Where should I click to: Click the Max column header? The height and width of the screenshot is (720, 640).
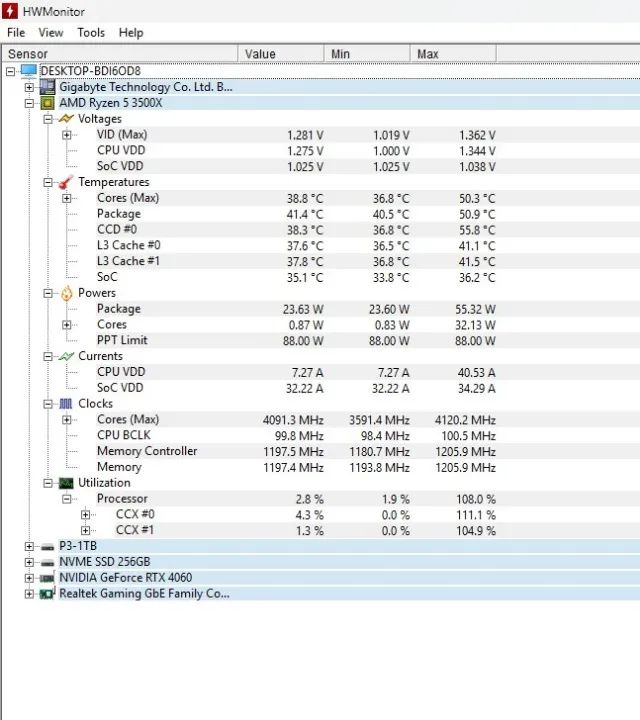[453, 54]
